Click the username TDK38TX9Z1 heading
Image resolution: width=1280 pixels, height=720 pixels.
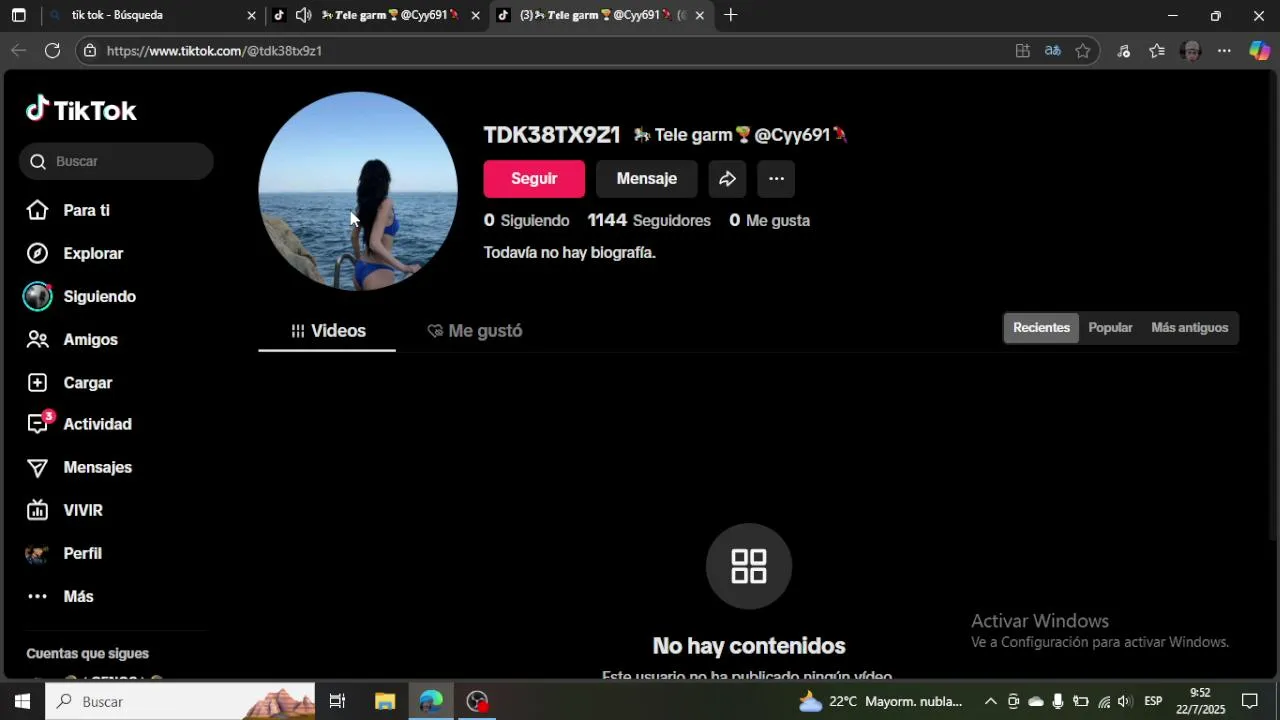tap(552, 135)
